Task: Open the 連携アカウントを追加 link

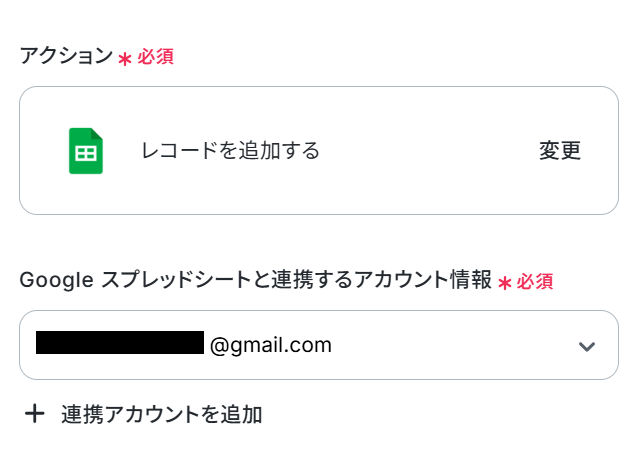Action: pos(161,414)
